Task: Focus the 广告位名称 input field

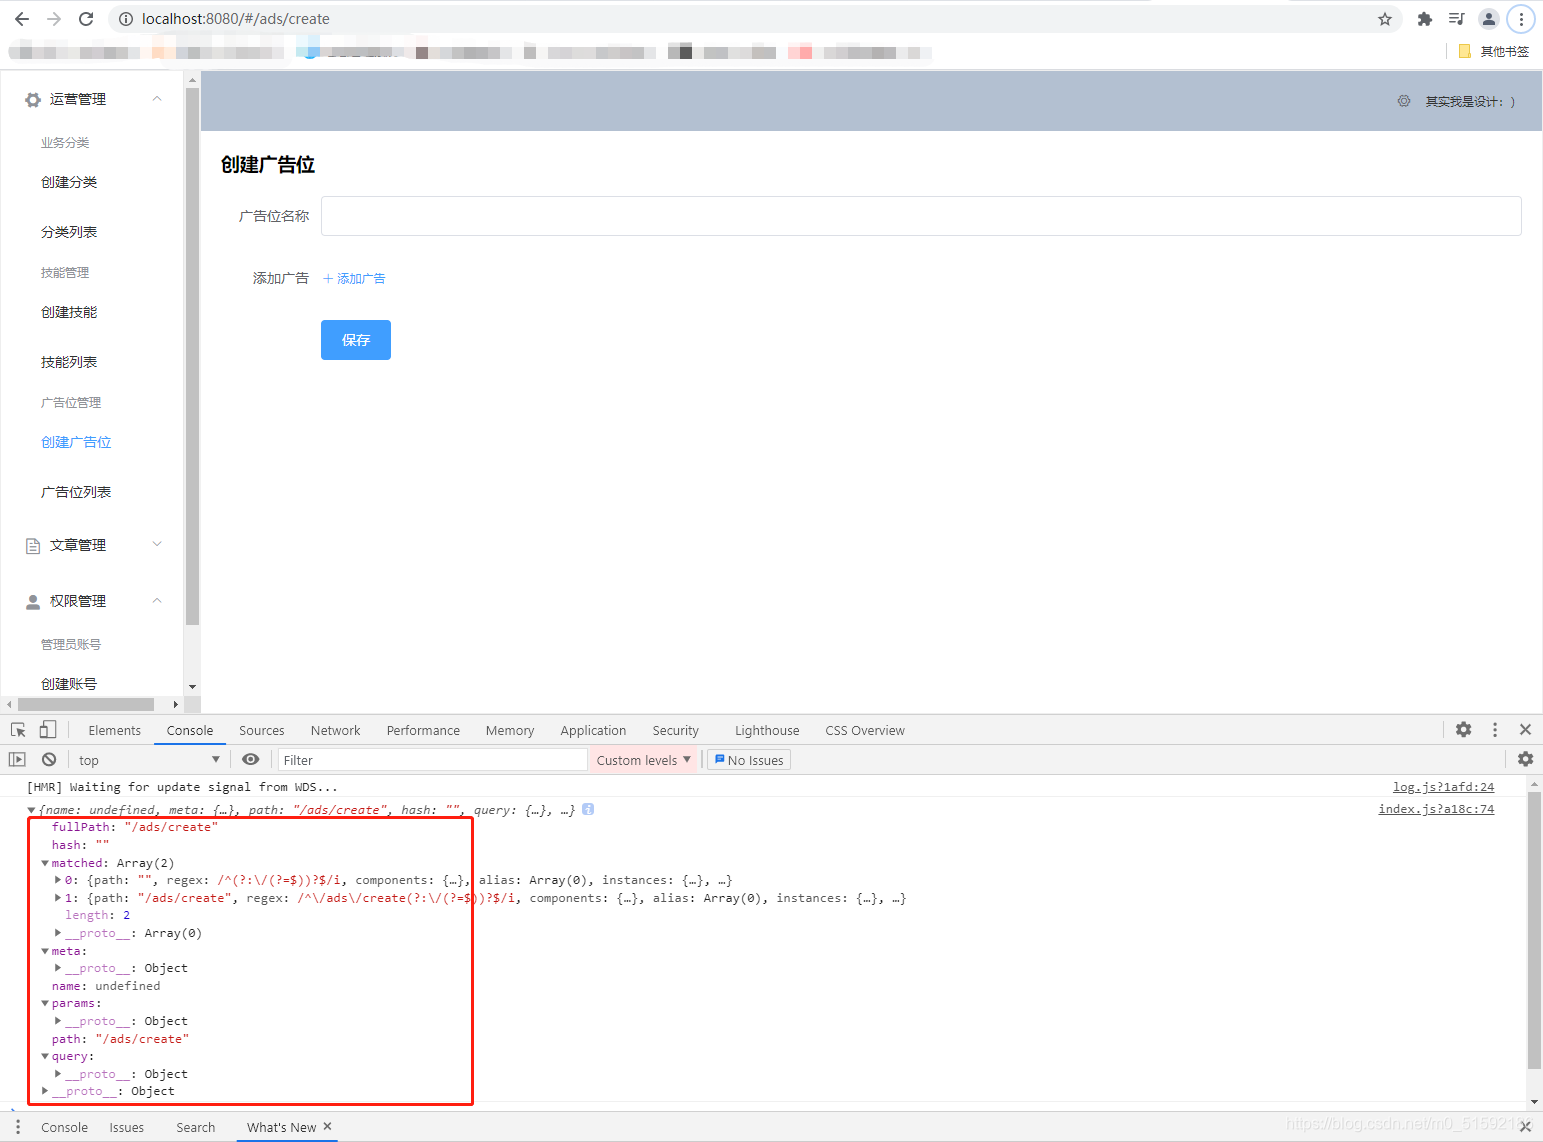Action: [921, 216]
